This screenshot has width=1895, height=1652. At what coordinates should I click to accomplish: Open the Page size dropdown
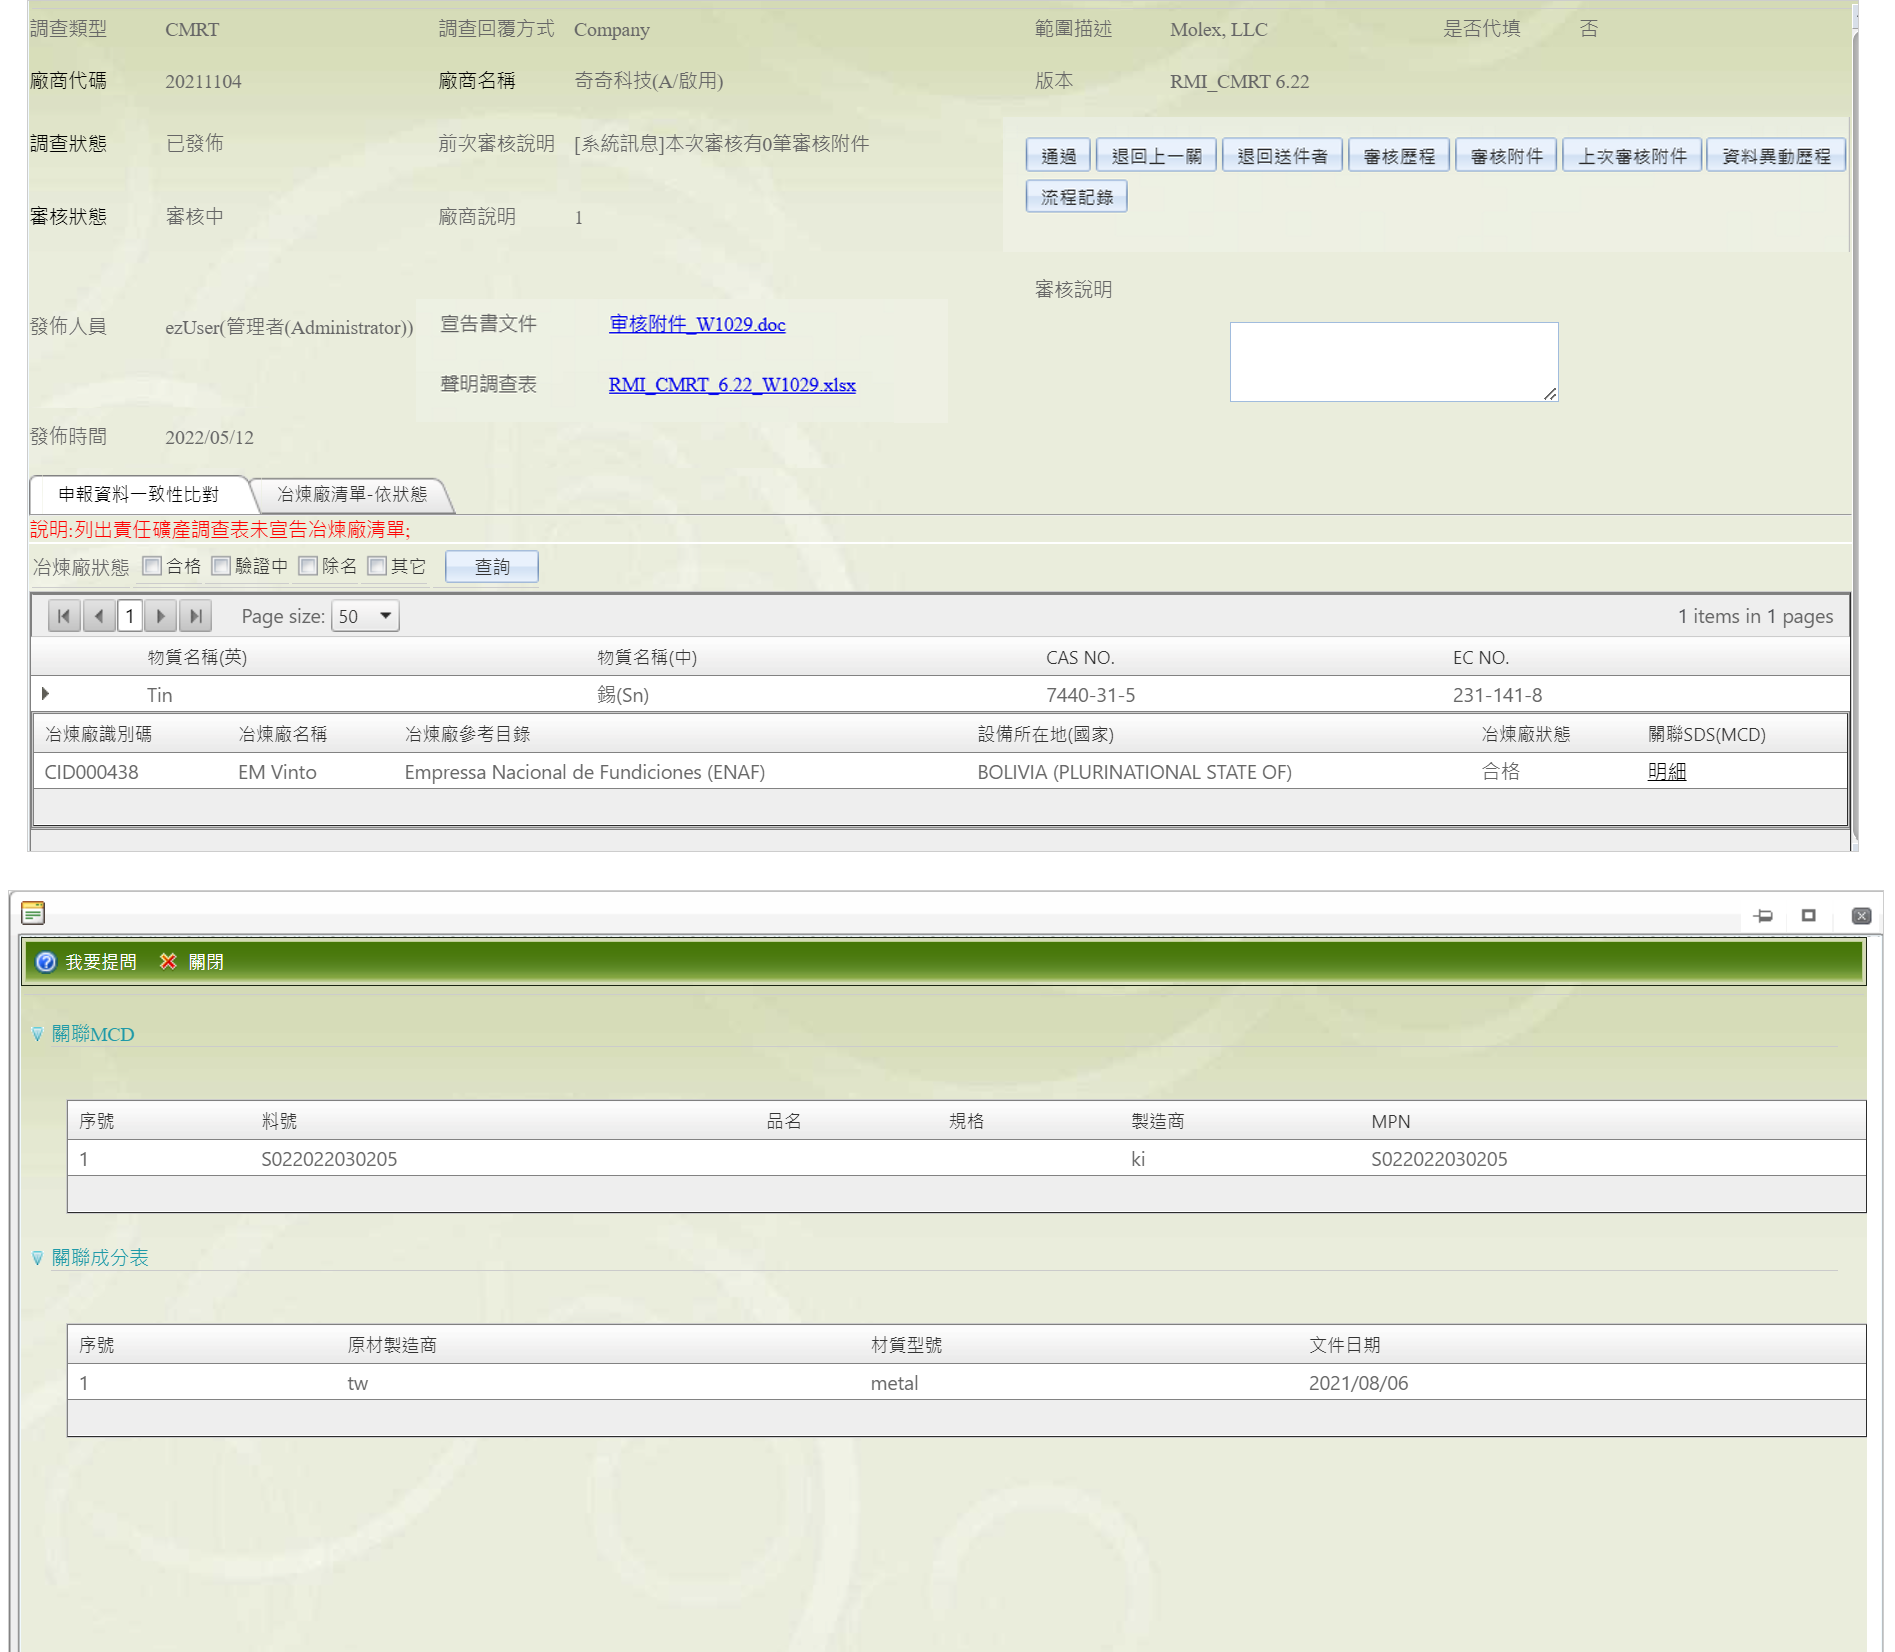[x=366, y=616]
